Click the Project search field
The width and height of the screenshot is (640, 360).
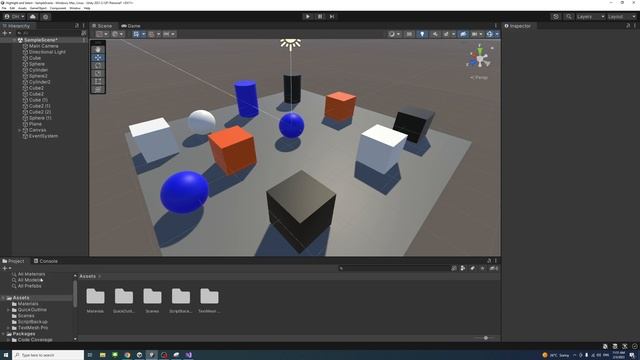pos(393,268)
